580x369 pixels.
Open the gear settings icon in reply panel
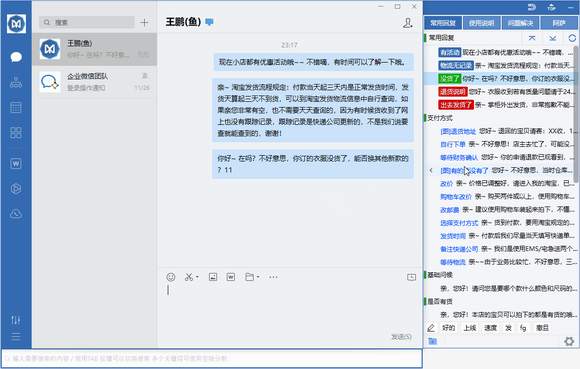click(x=569, y=341)
